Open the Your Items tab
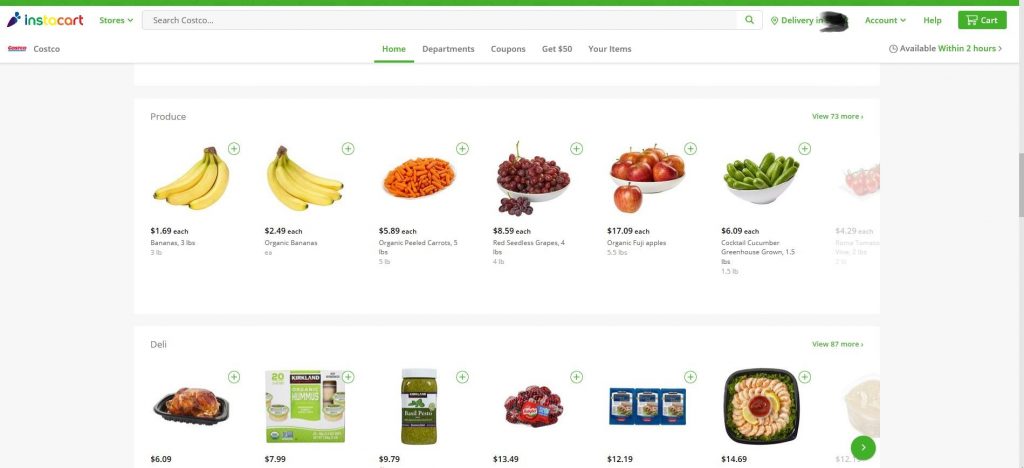The width and height of the screenshot is (1024, 468). [x=610, y=49]
